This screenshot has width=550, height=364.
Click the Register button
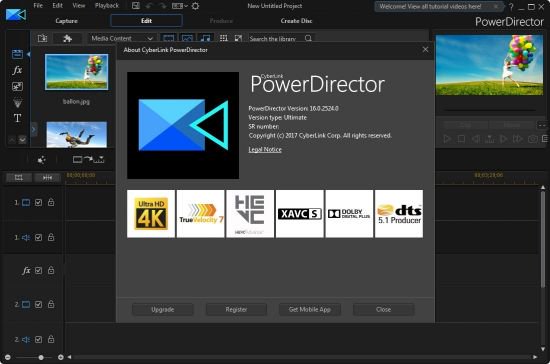(236, 309)
